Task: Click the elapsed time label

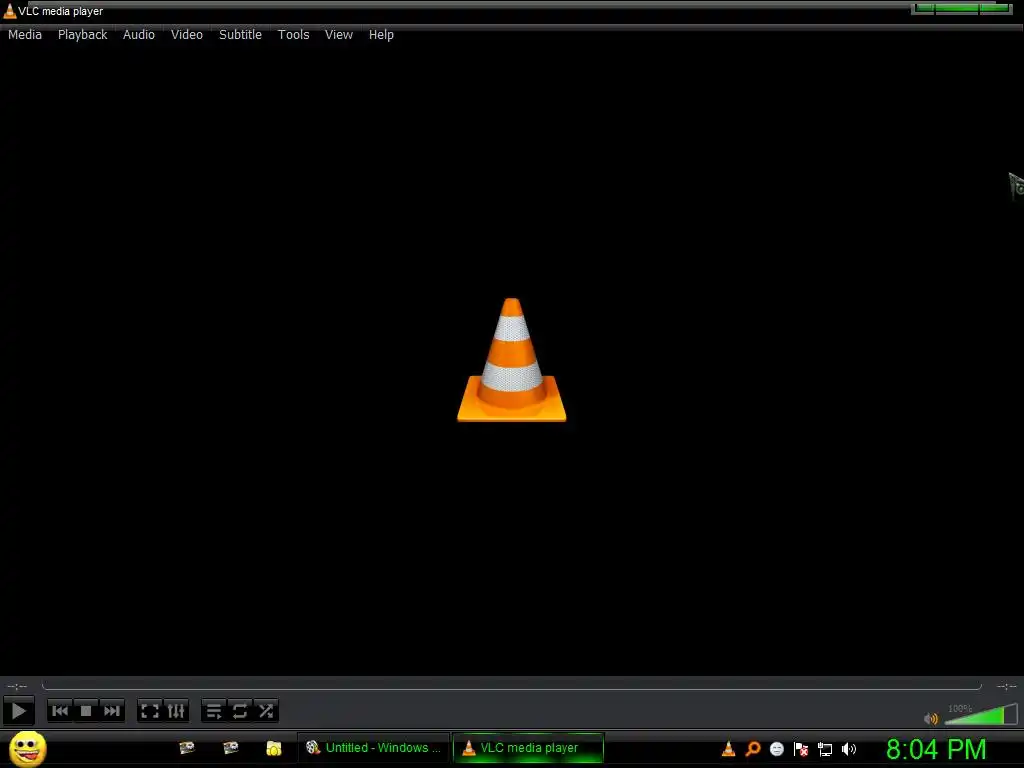Action: 17,686
